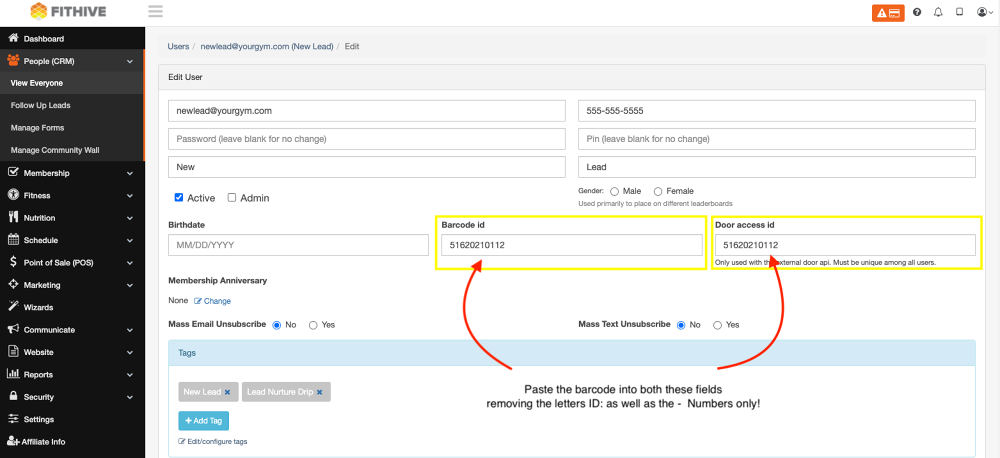Click the Add Tag button

point(204,421)
